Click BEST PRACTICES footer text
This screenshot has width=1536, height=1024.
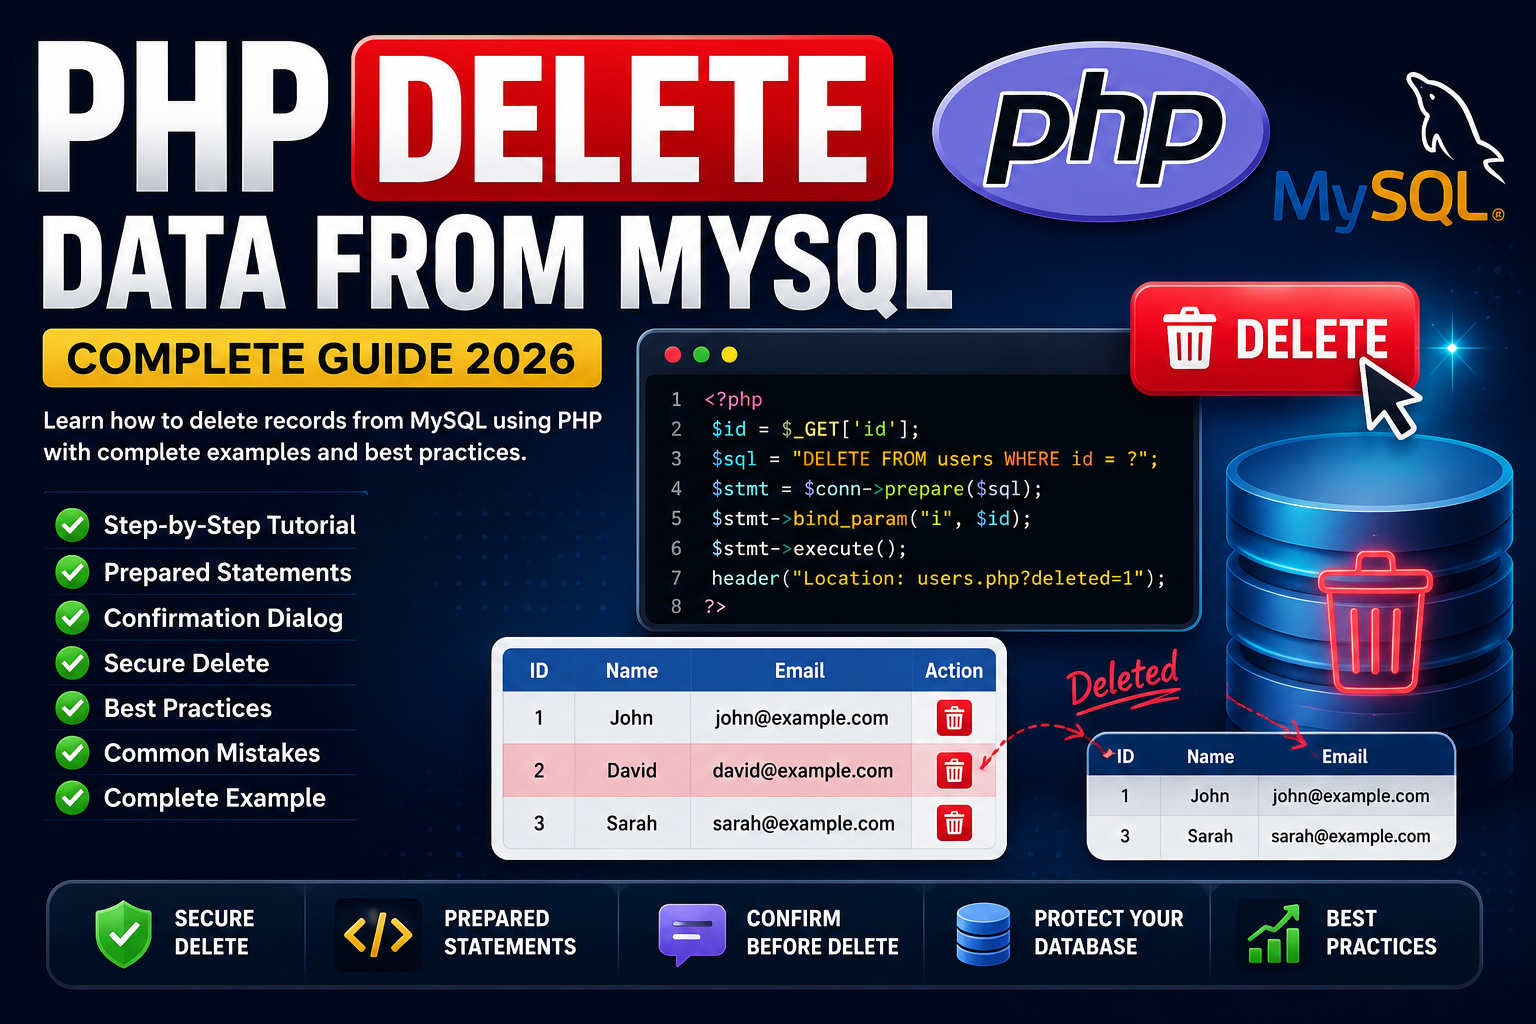point(1381,932)
